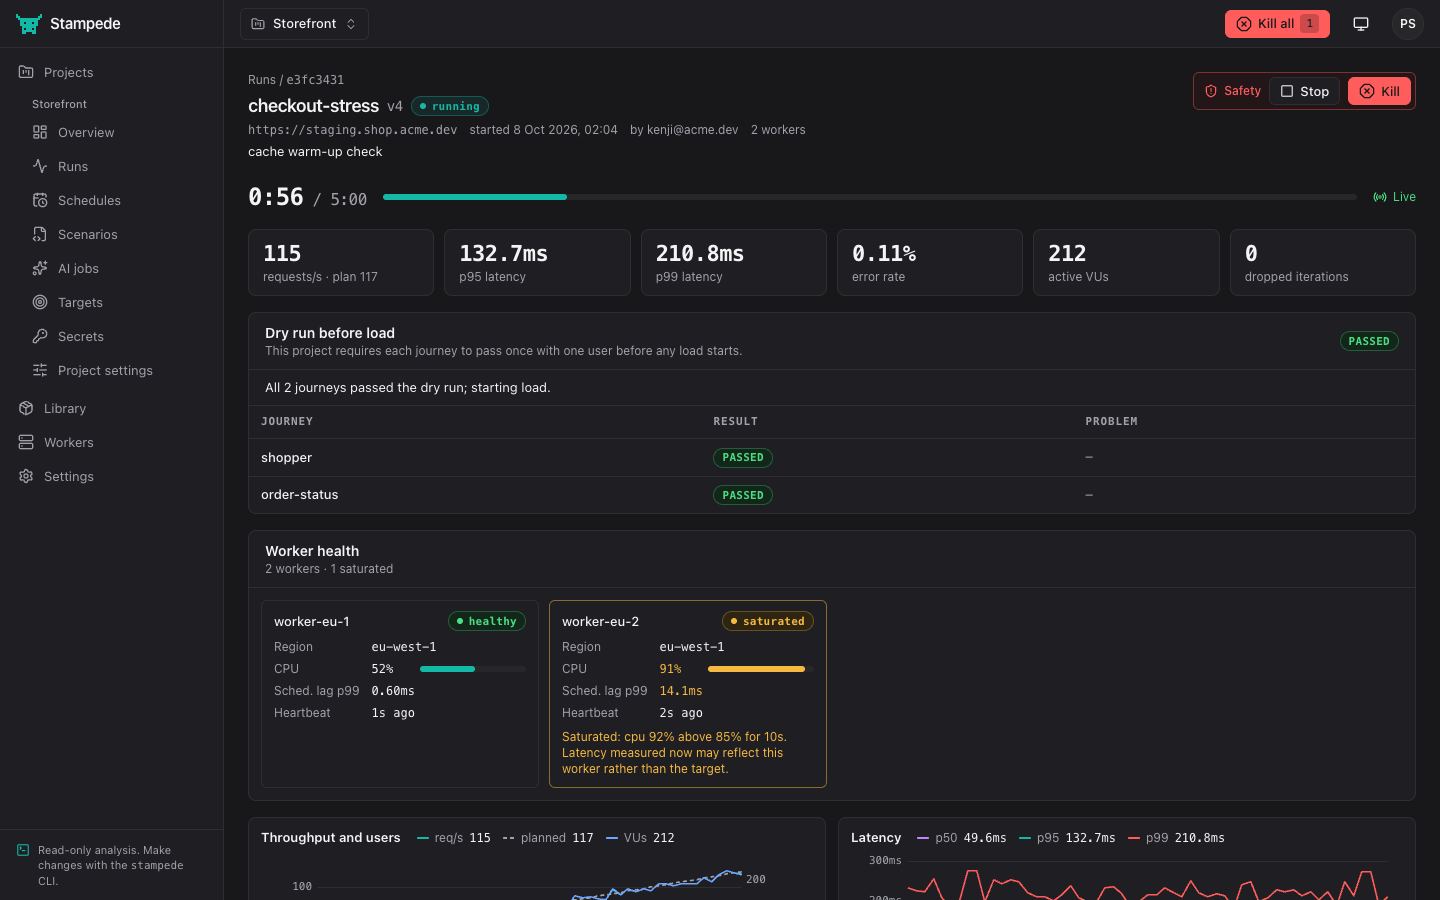Click the Stampede logo icon
This screenshot has height=900, width=1440.
(29, 24)
